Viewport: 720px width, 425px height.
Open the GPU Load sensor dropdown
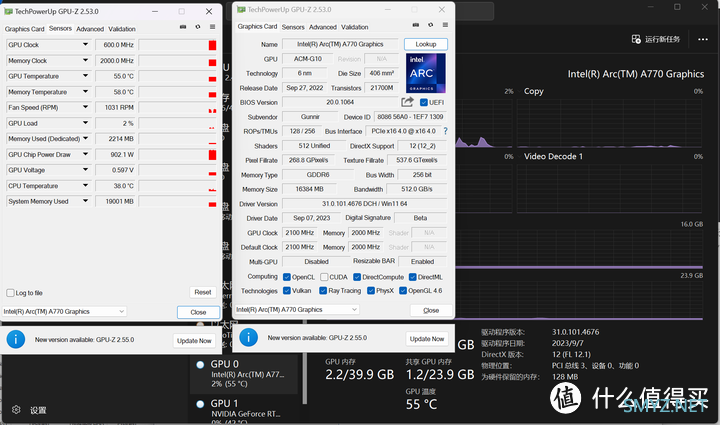85,123
